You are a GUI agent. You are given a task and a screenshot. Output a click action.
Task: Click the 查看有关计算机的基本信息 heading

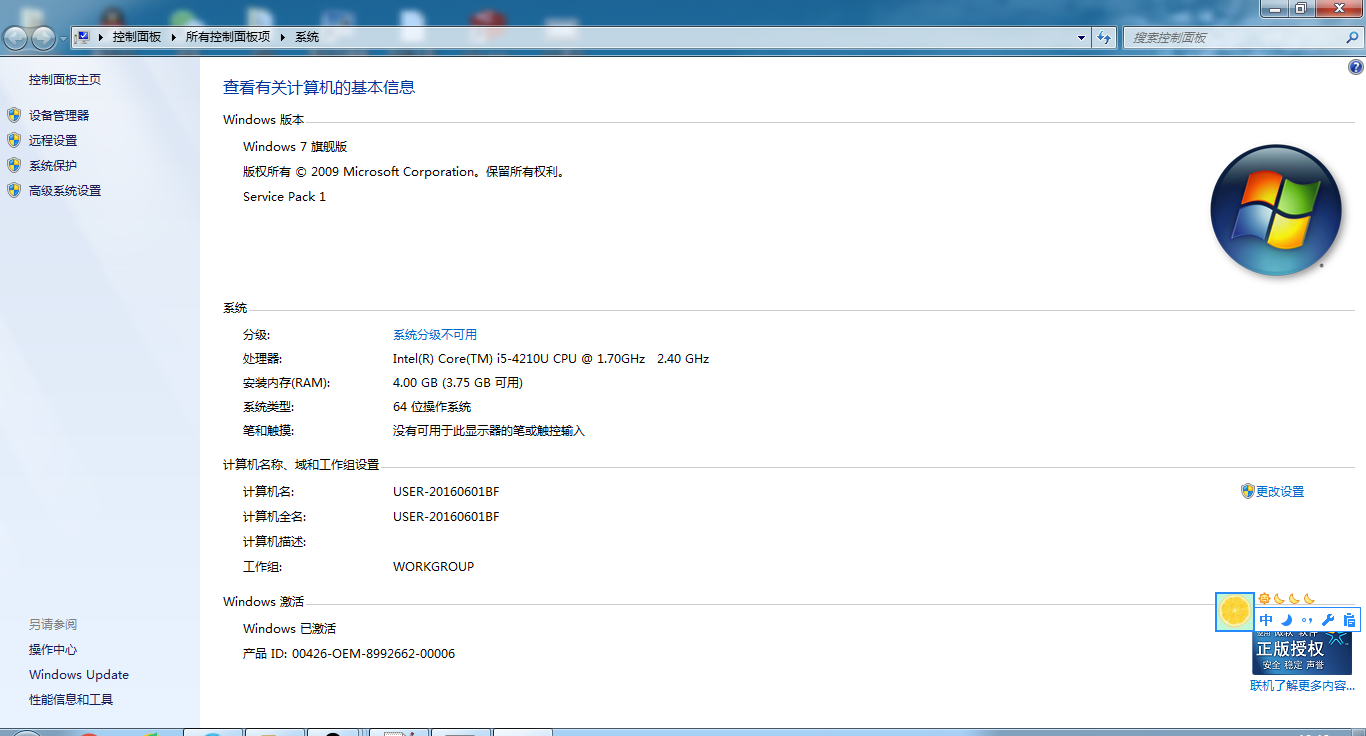coord(319,88)
